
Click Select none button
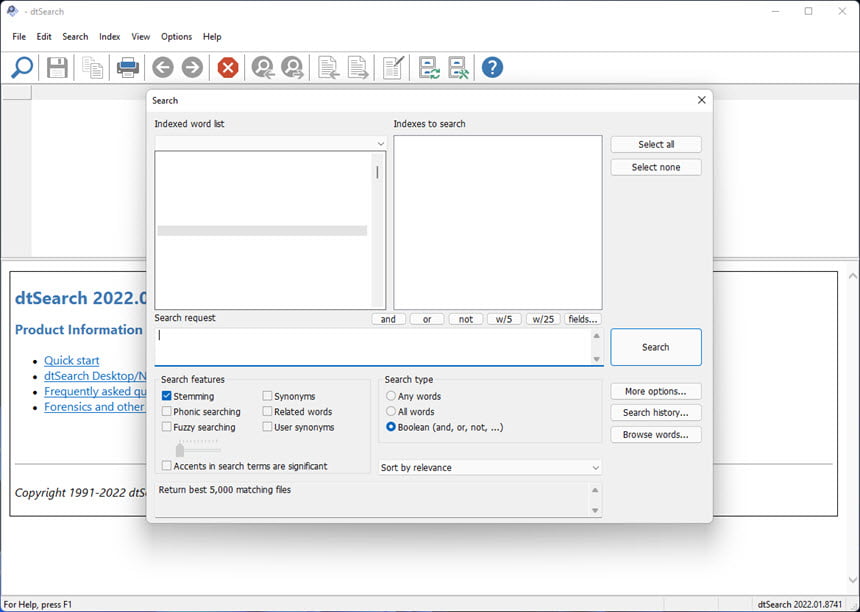coord(656,167)
